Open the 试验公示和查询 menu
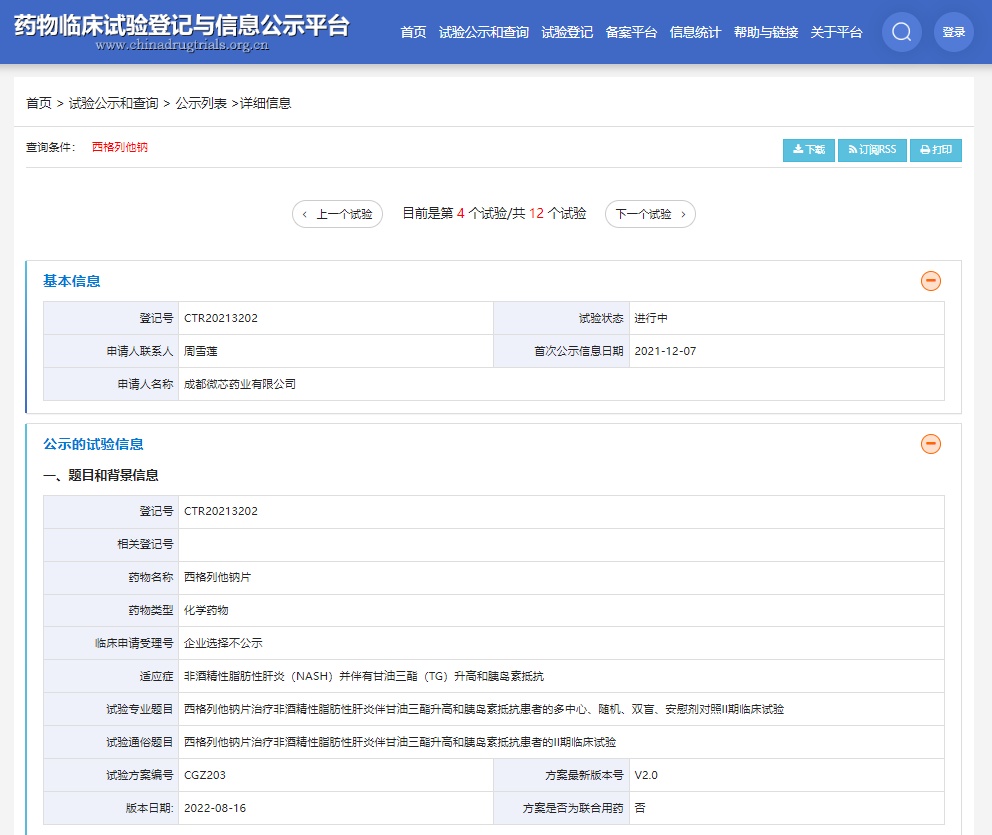 [484, 32]
